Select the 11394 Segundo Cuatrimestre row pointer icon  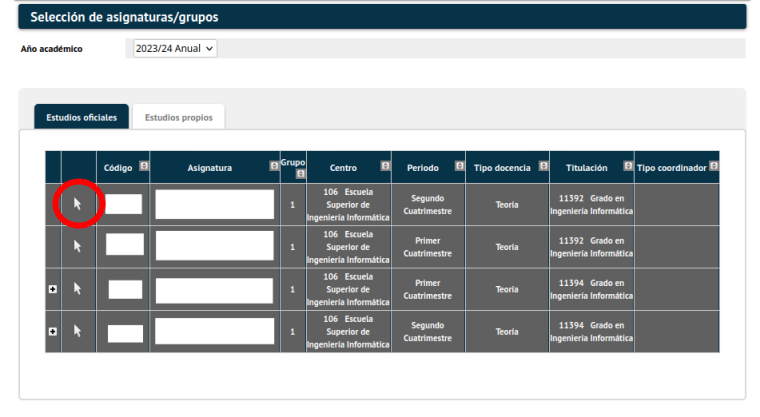pyautogui.click(x=78, y=331)
